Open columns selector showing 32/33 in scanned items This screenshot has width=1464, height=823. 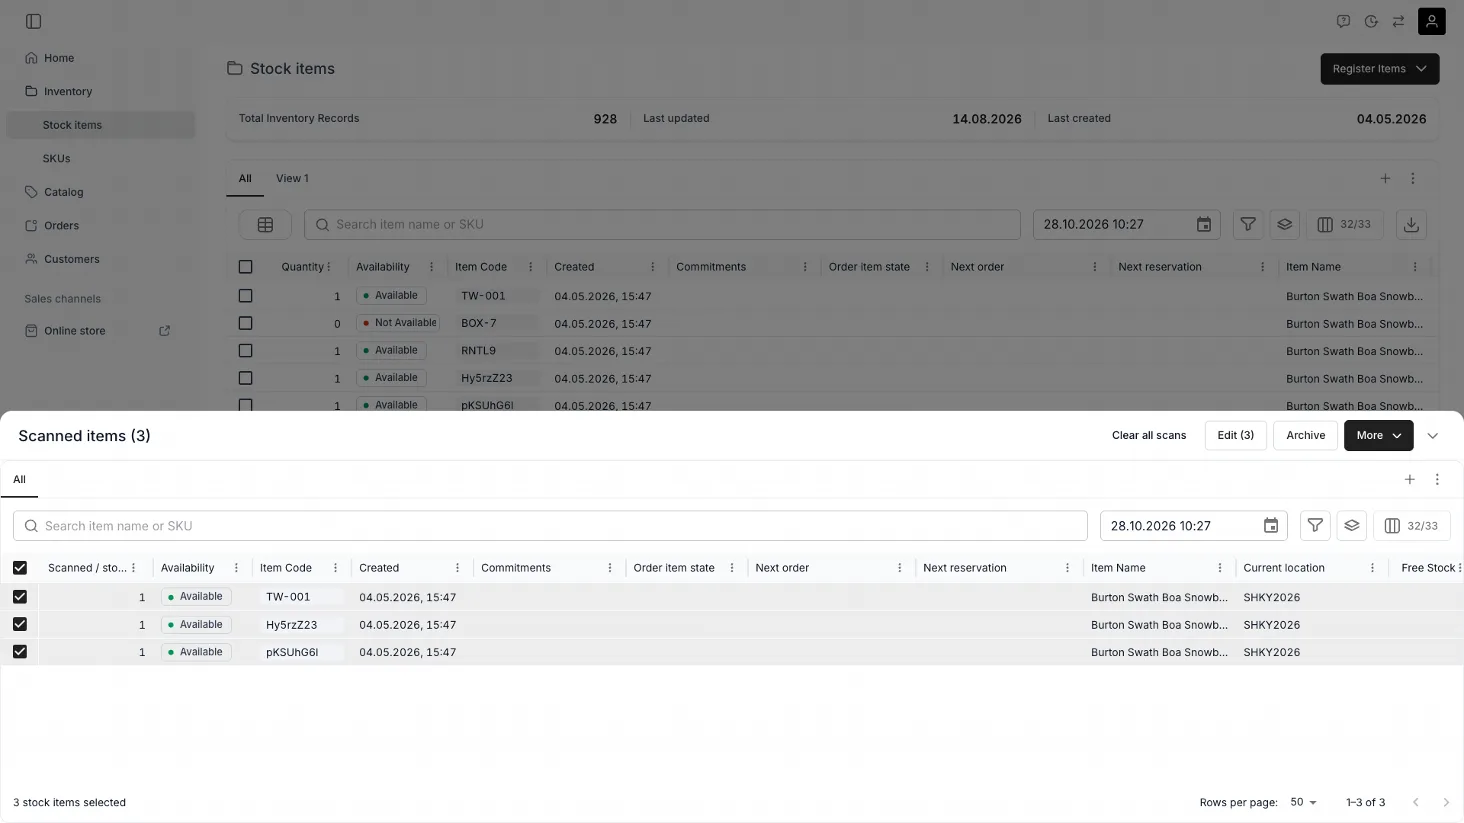tap(1411, 526)
